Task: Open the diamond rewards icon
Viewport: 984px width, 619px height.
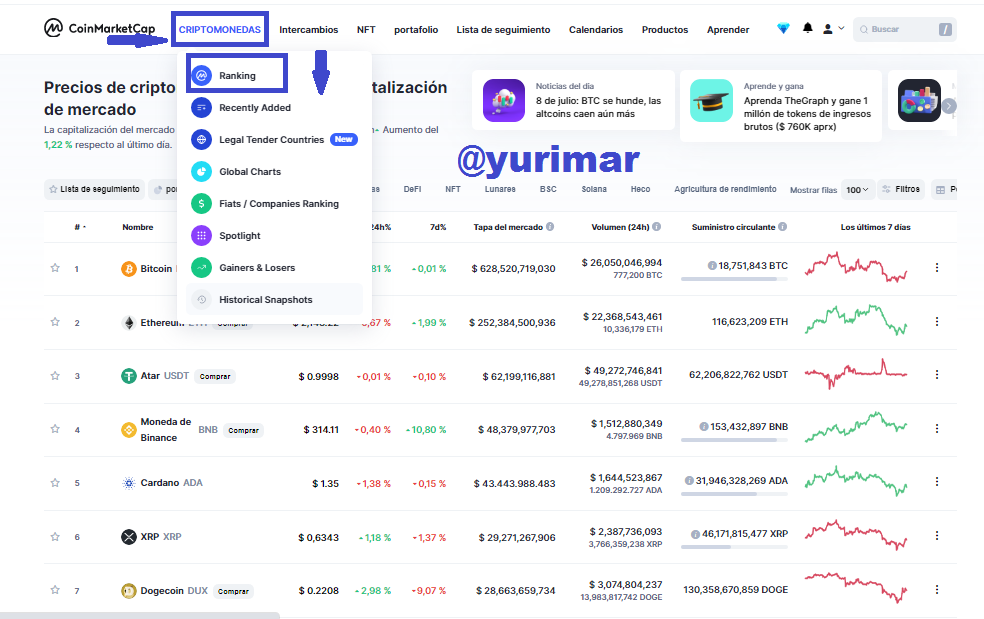Action: (783, 29)
